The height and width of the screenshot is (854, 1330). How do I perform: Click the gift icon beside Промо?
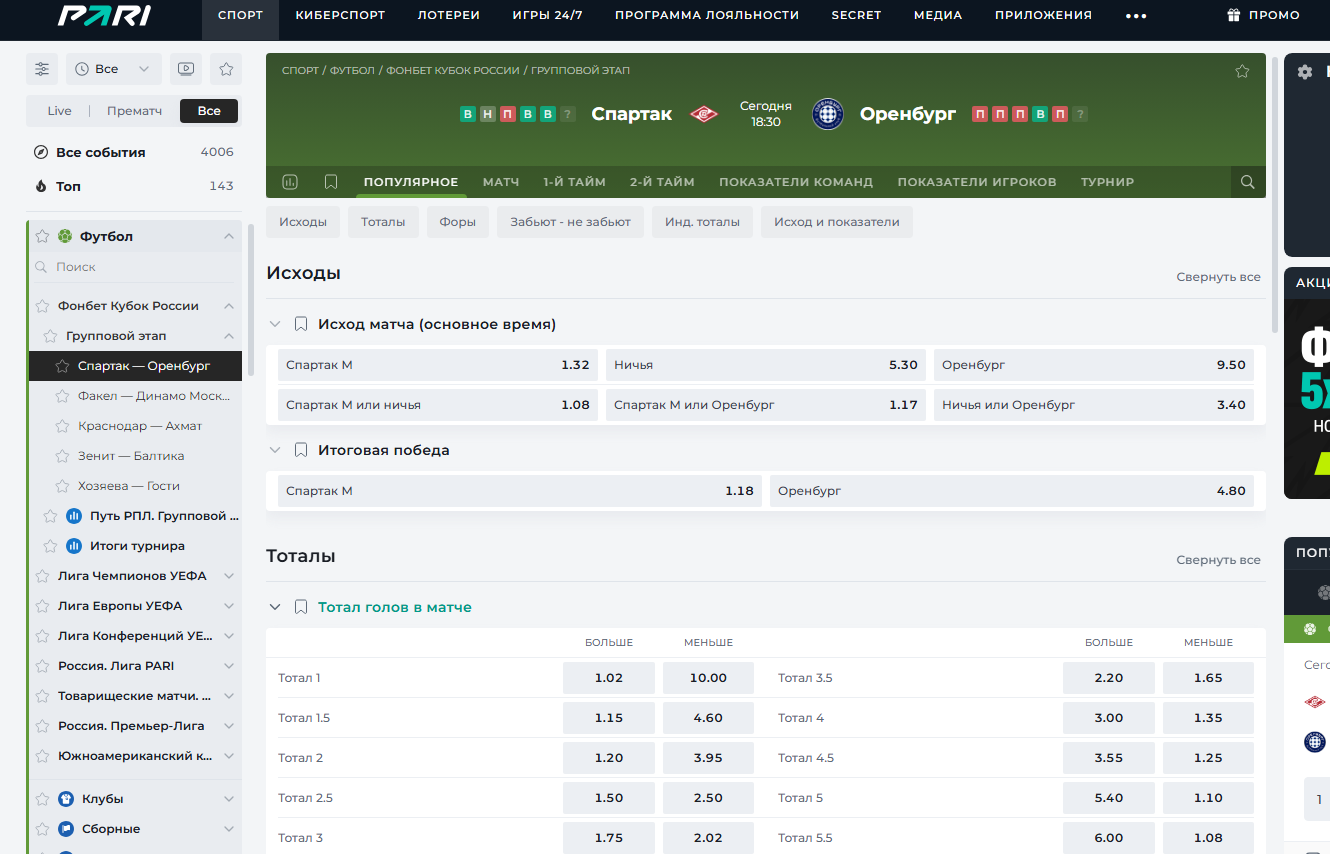1234,15
